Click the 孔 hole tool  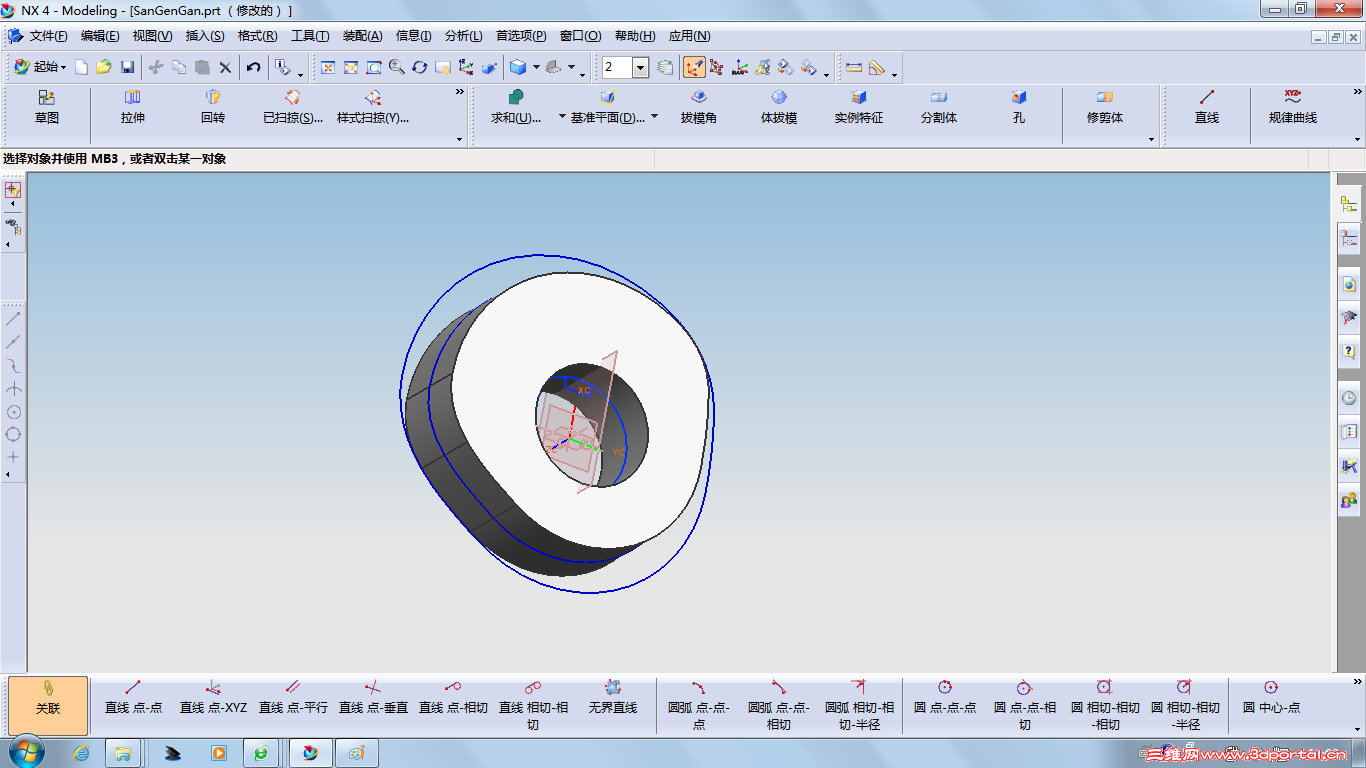[1019, 108]
